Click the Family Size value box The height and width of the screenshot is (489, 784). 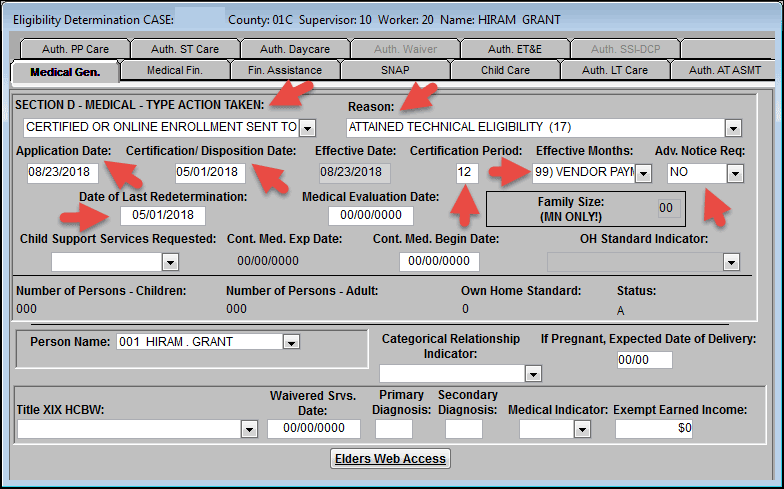(669, 208)
